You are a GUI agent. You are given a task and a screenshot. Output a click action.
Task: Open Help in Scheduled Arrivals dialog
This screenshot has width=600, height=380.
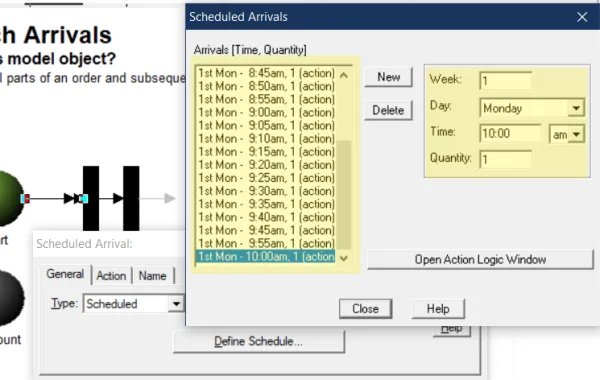click(x=438, y=308)
